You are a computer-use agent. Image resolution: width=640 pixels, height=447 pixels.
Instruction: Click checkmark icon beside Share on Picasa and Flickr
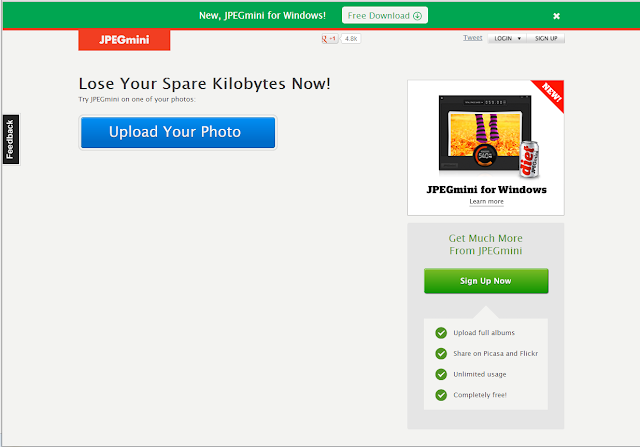(x=441, y=354)
